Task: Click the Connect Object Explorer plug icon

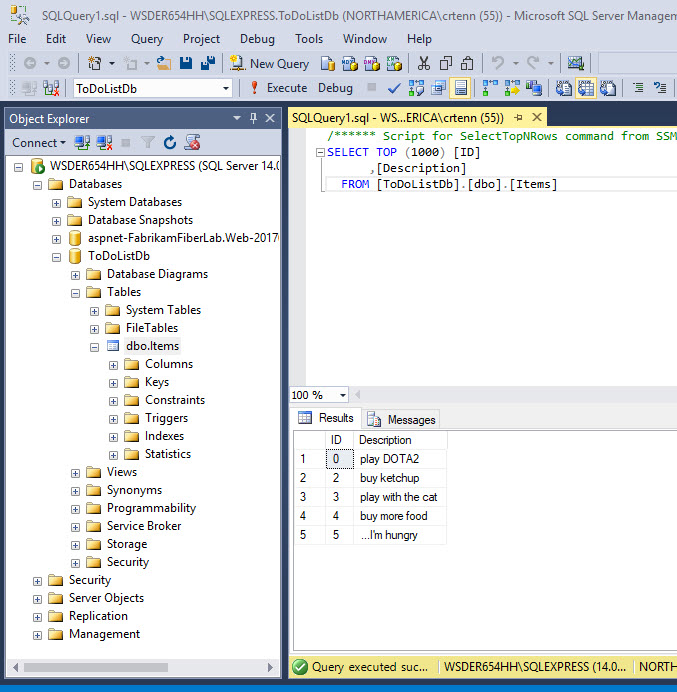Action: point(83,143)
